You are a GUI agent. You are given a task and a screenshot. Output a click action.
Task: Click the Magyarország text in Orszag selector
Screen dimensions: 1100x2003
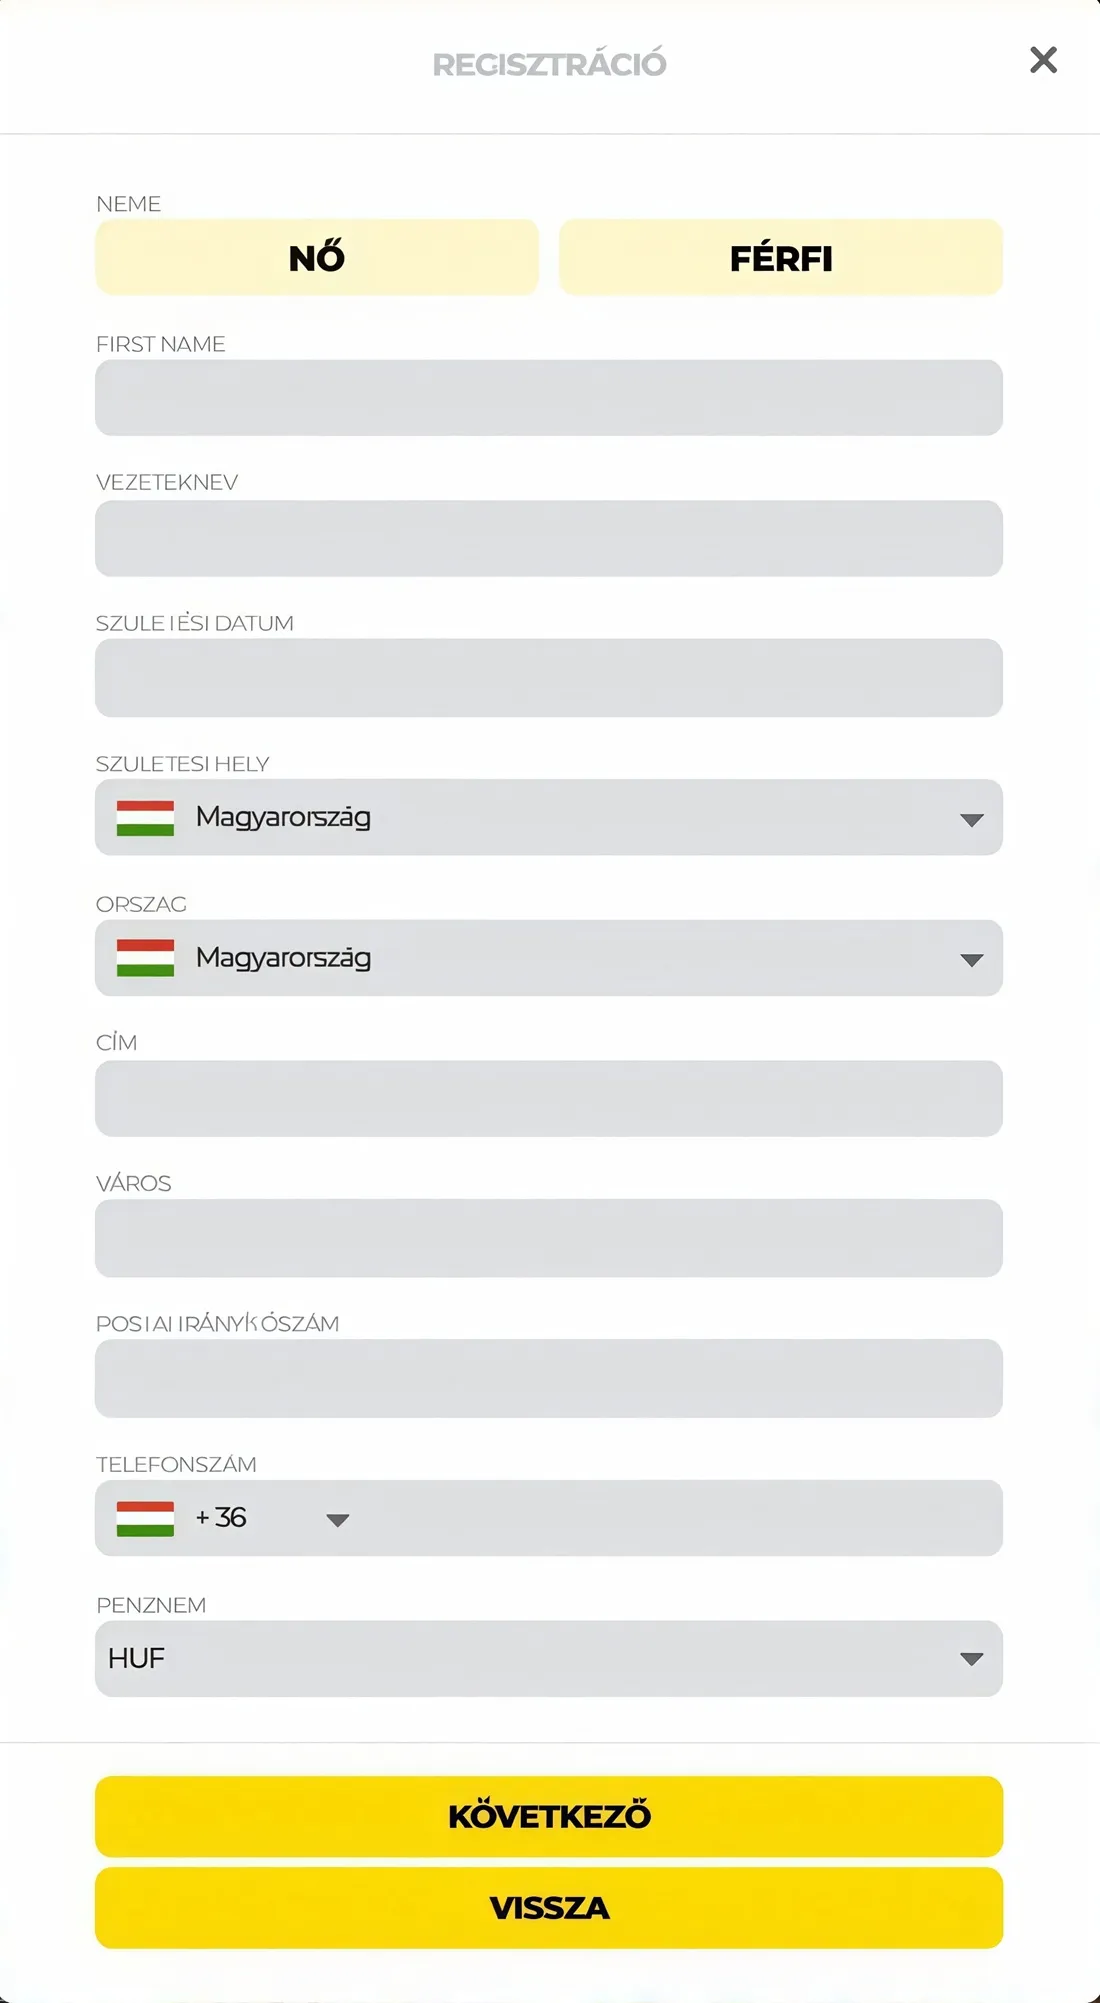point(283,958)
